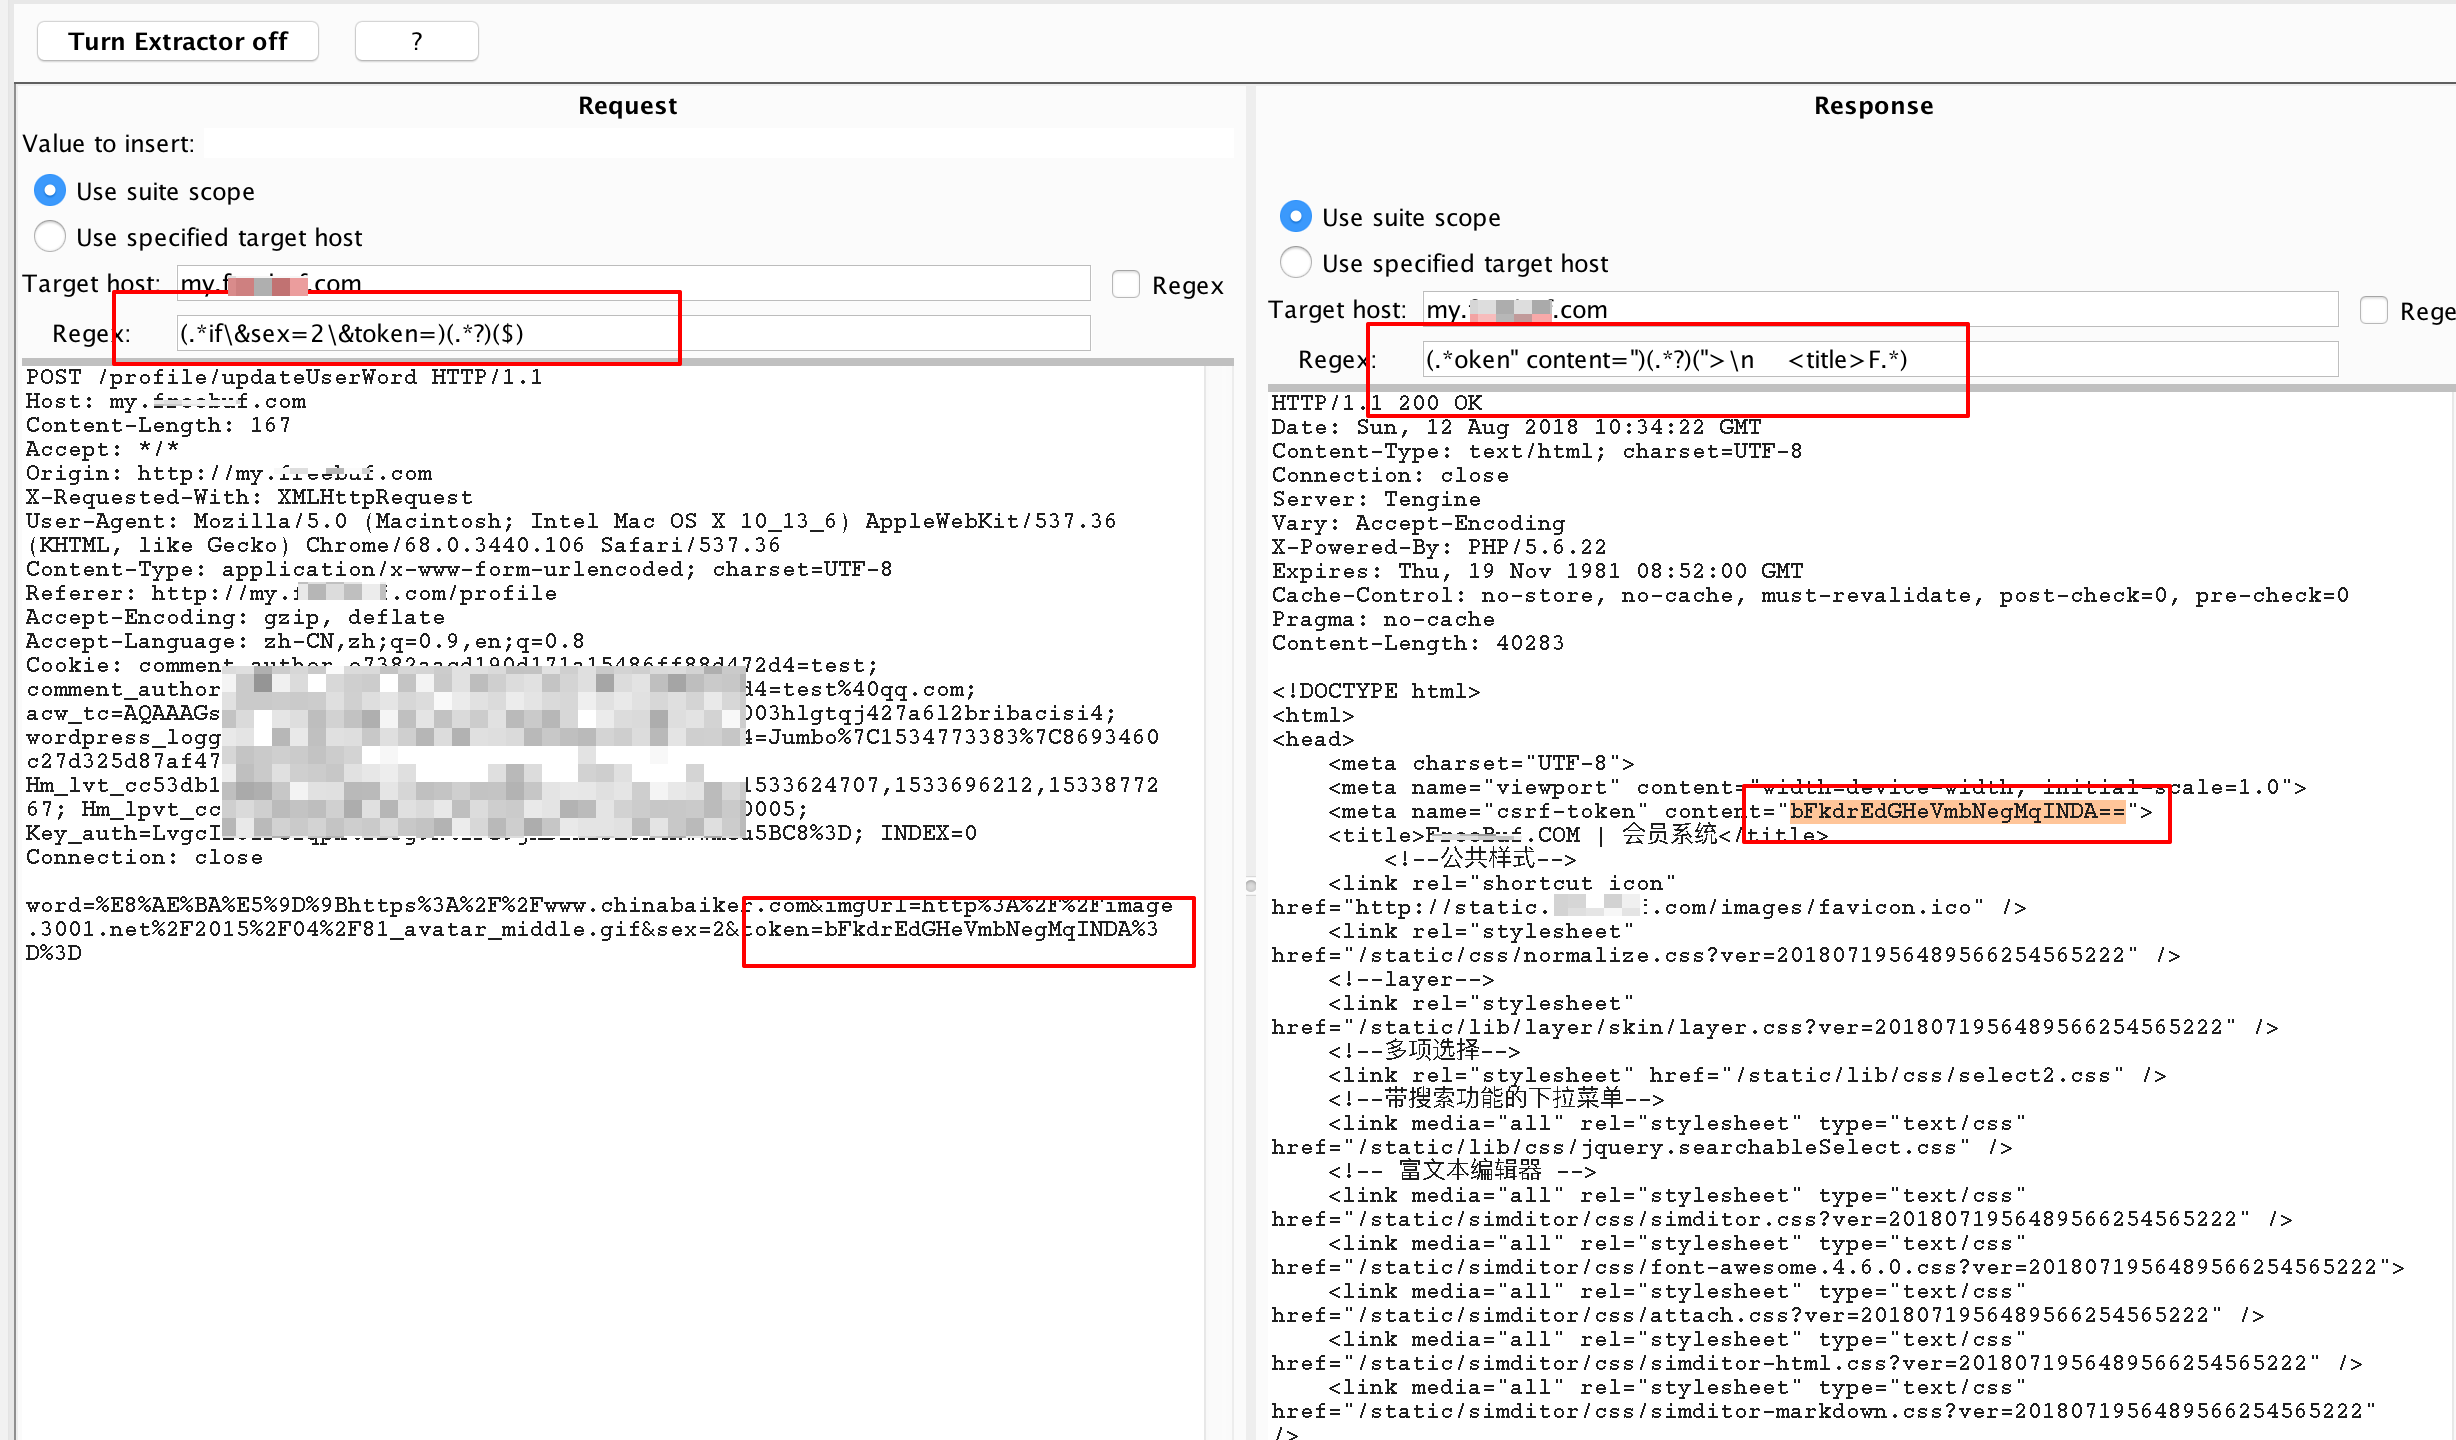Select Request Use specified target host radio
The image size is (2456, 1440).
point(49,236)
